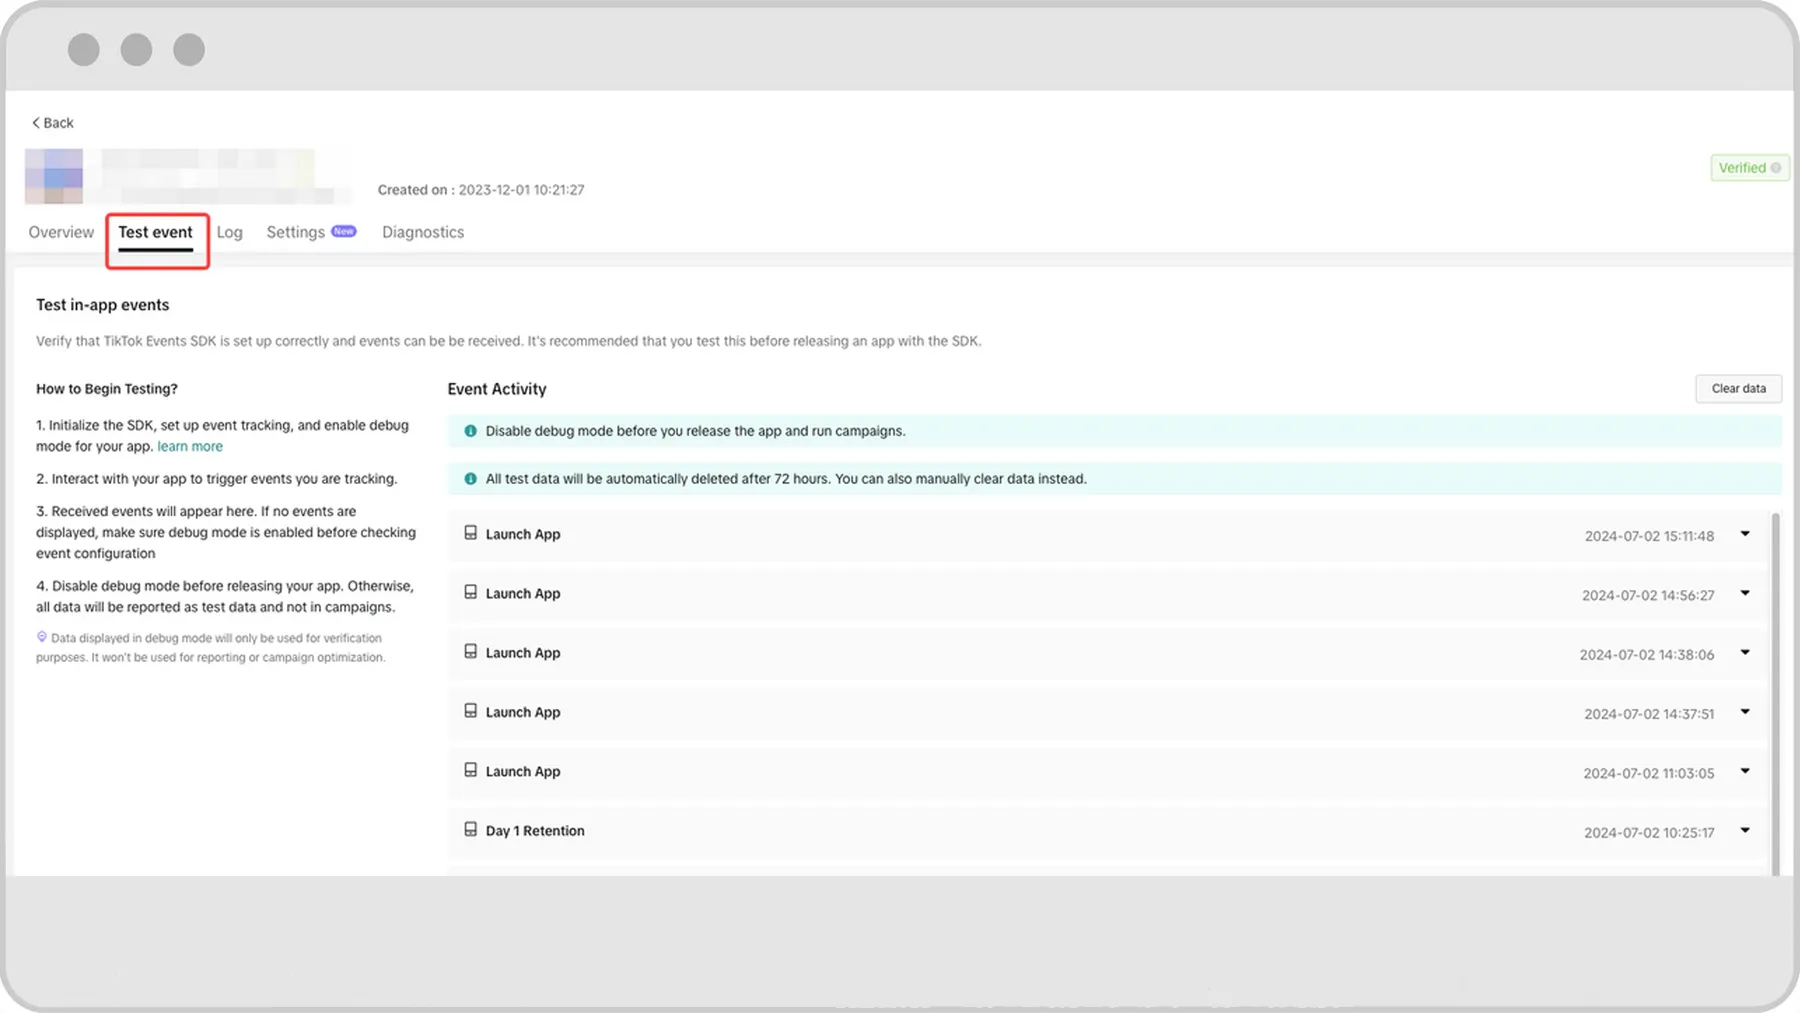Screen dimensions: 1800x1013
Task: Click timestamp 2024-07-02 10:25:17
Action: point(1649,833)
